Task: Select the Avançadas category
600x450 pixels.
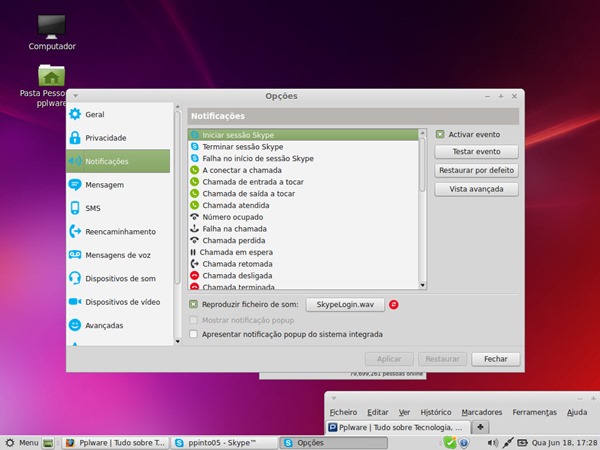Action: 118,325
